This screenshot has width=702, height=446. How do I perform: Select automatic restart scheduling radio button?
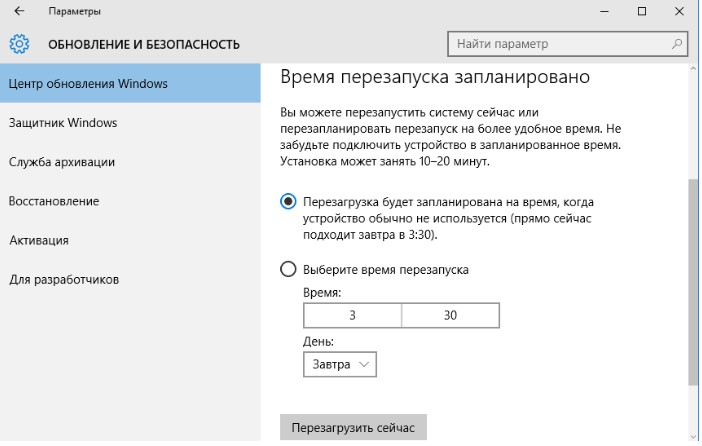tap(288, 202)
